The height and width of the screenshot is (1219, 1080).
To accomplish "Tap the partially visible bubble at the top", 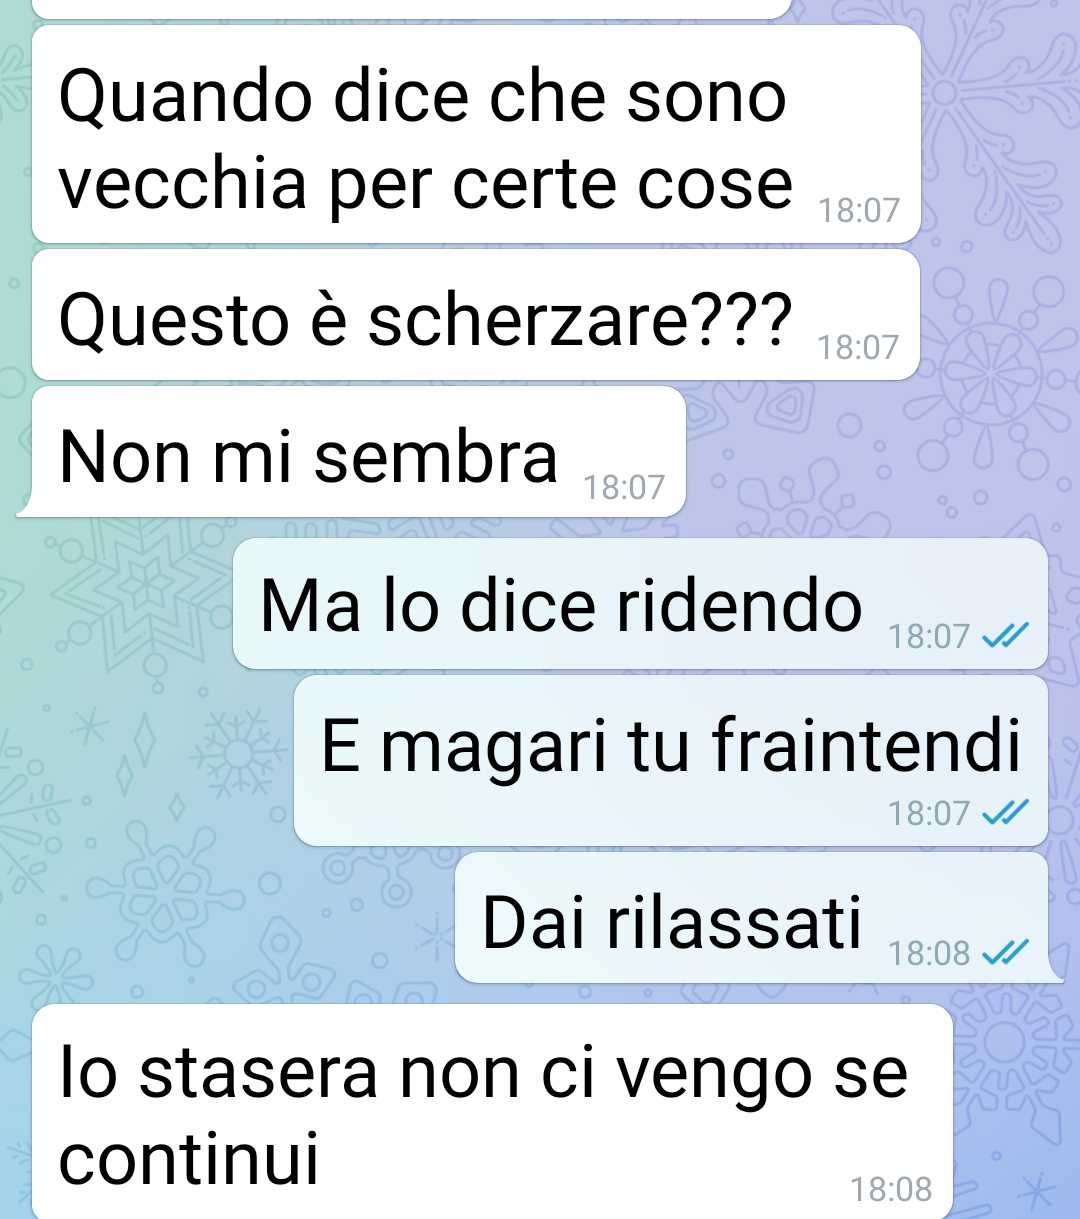I will click(412, 8).
